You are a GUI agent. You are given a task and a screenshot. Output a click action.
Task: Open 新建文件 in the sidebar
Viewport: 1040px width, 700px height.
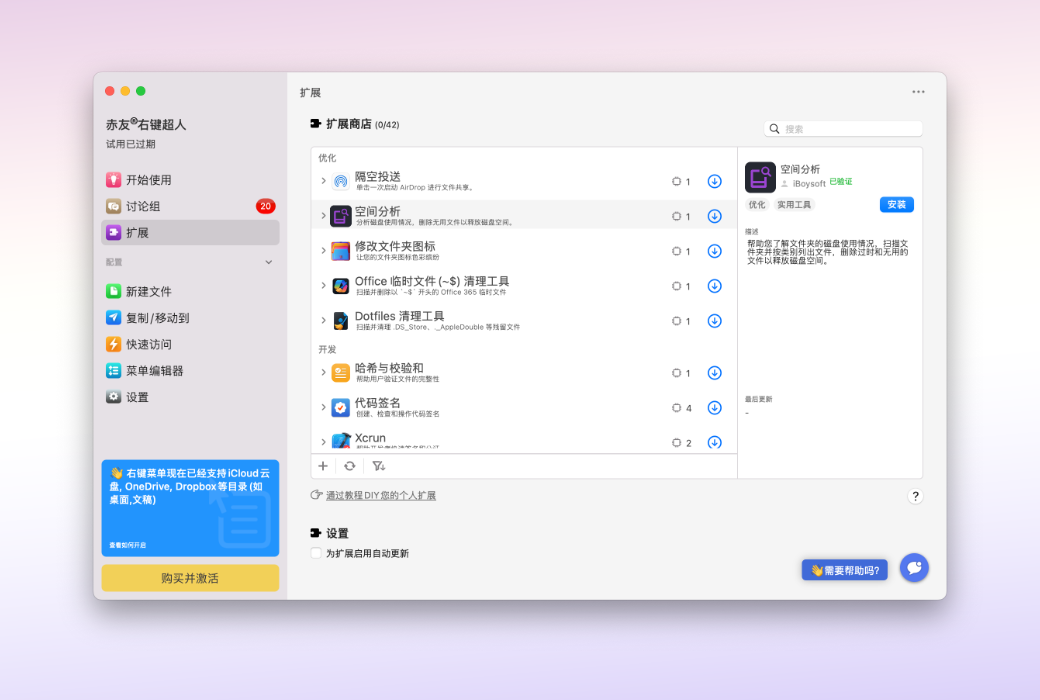tap(190, 291)
